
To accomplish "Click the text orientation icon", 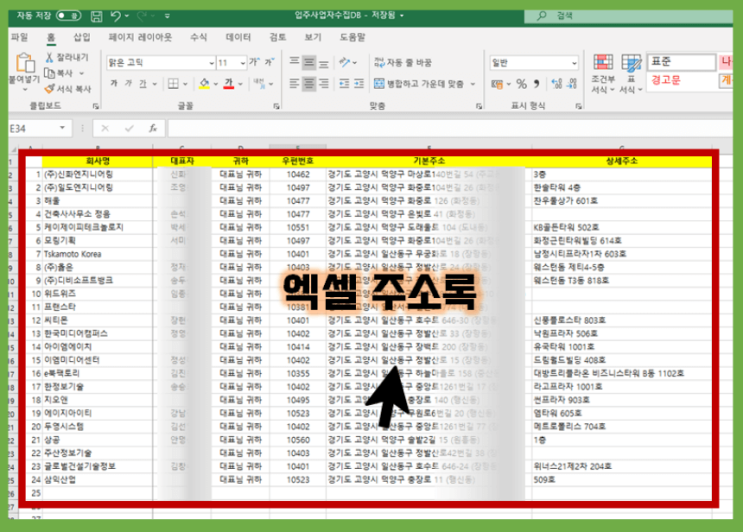I will pyautogui.click(x=344, y=62).
